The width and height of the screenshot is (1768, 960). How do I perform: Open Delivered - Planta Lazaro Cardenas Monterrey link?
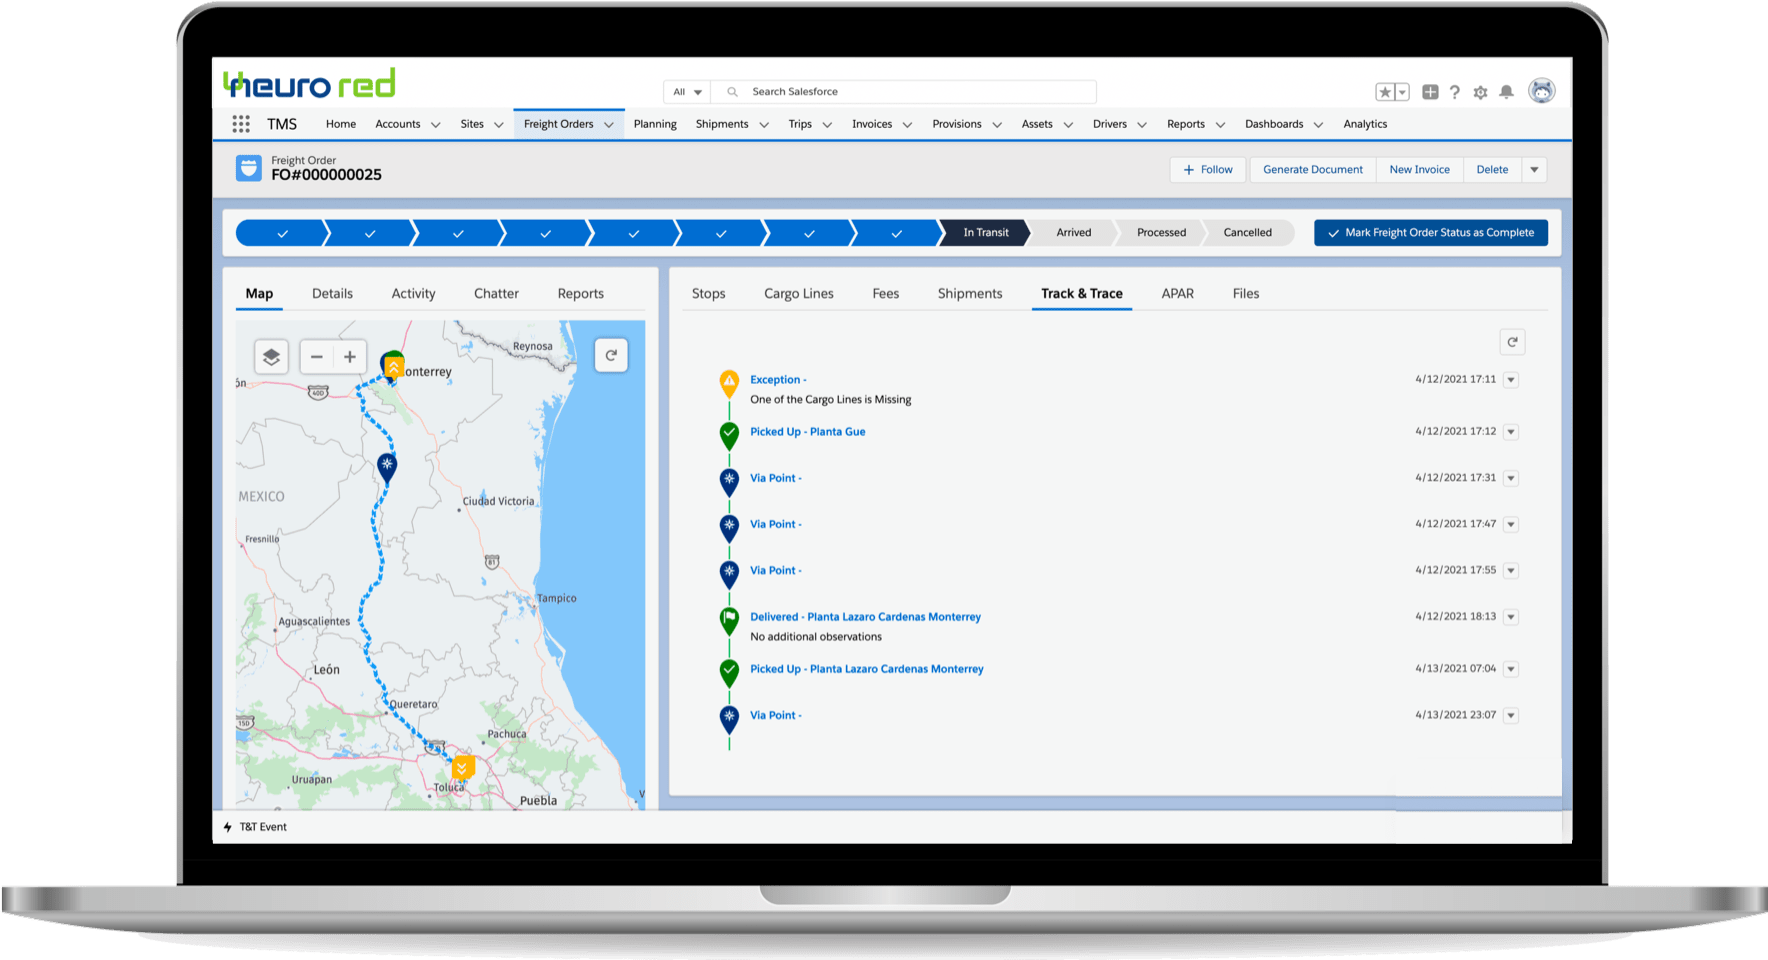[865, 617]
